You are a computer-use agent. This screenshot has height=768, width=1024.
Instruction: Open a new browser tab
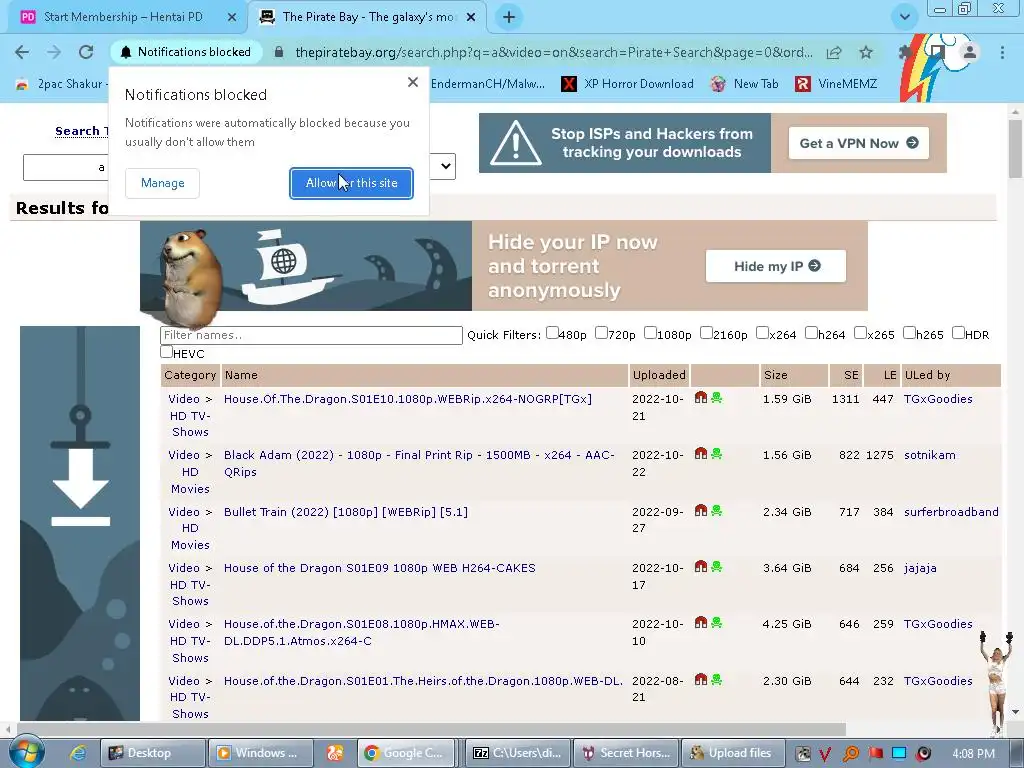point(509,18)
